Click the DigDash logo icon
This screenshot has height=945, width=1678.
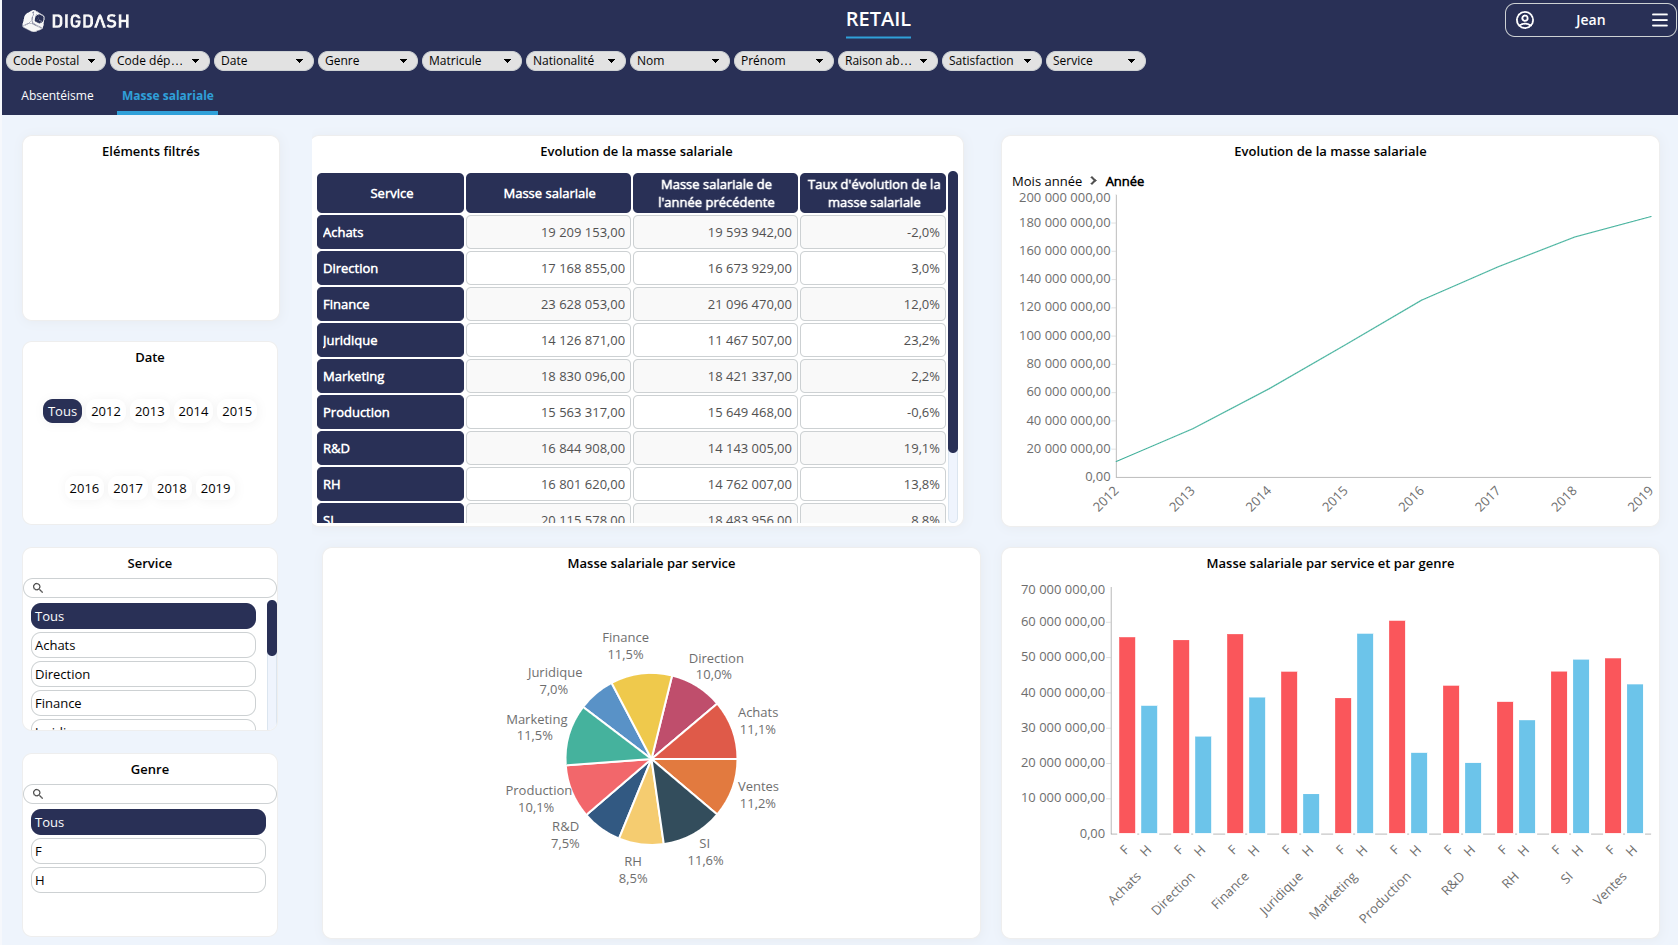(x=33, y=21)
